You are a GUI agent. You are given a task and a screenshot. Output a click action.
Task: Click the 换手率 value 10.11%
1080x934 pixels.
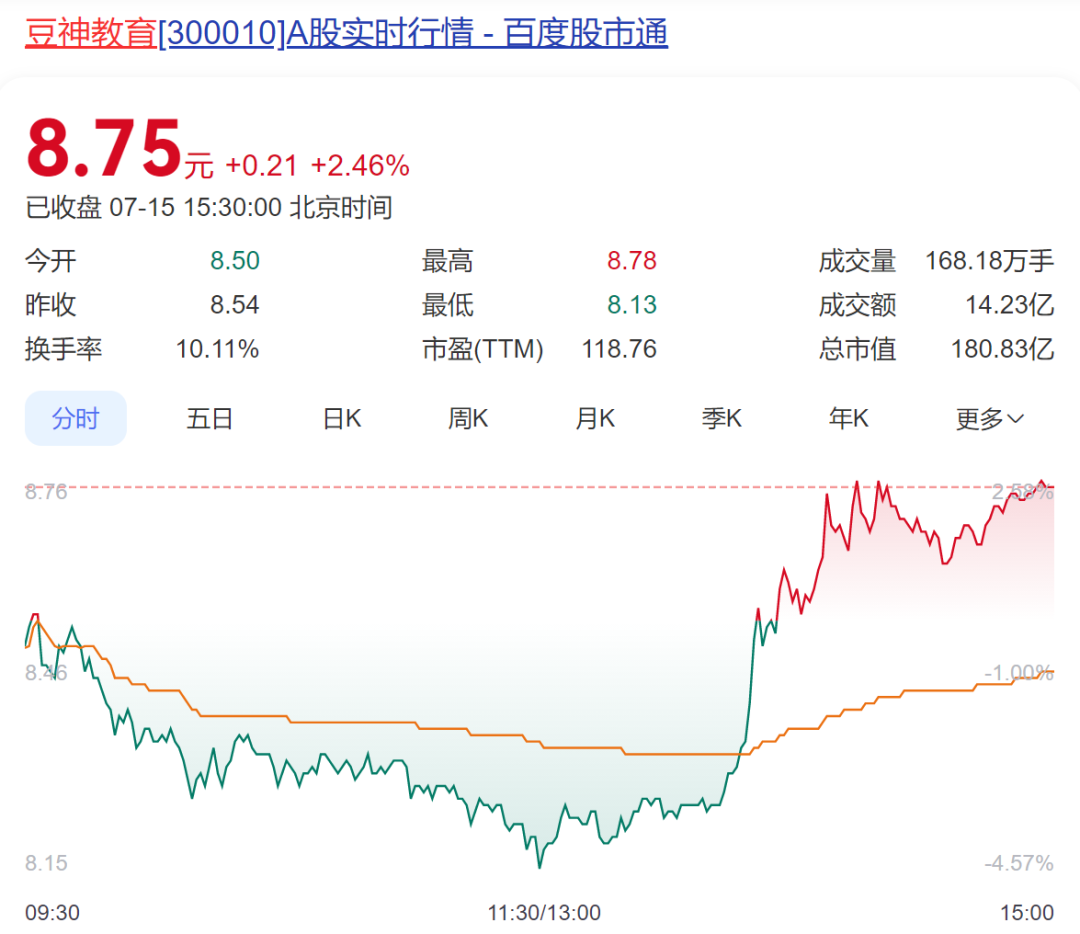pos(218,349)
